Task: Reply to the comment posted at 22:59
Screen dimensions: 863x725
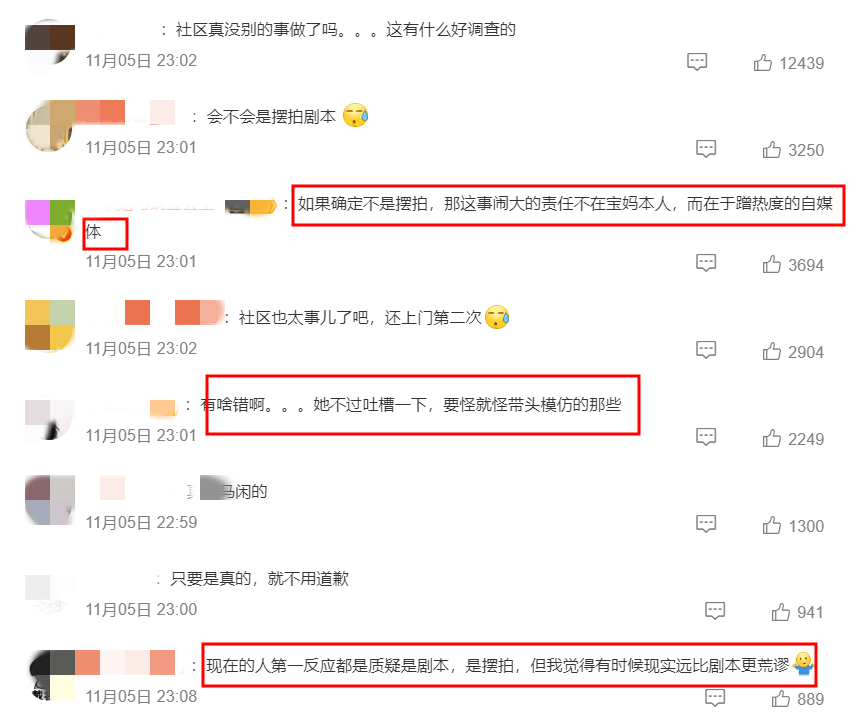Action: [x=706, y=524]
